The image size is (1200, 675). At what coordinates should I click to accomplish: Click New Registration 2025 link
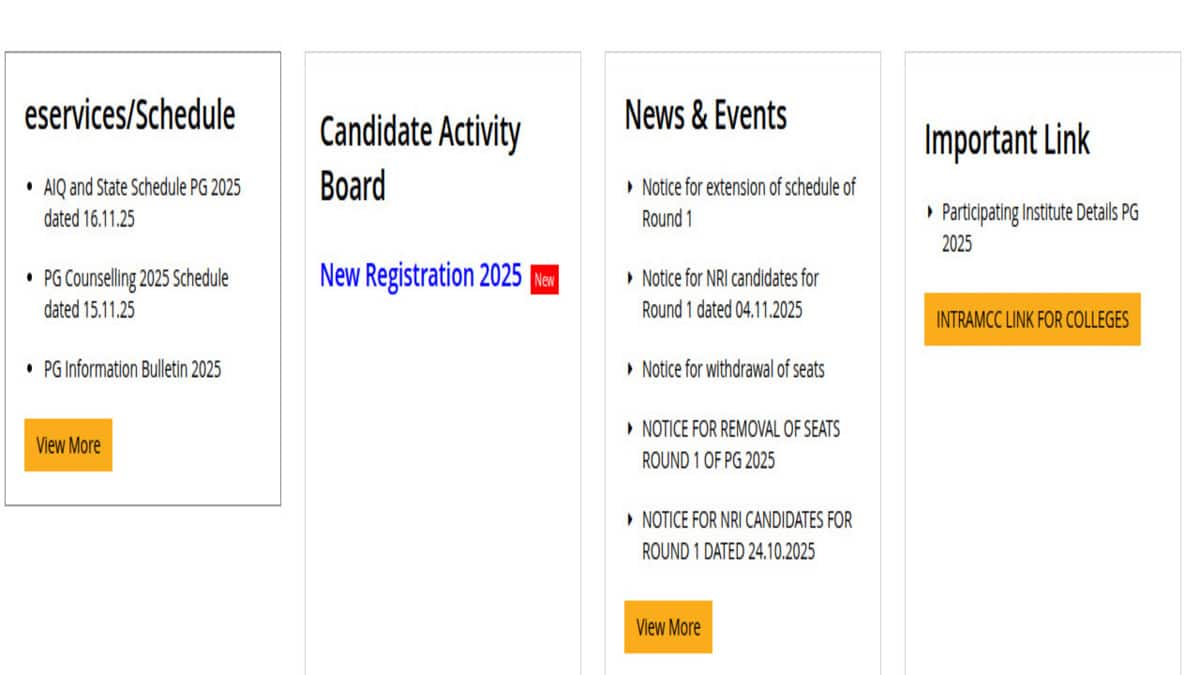click(x=420, y=275)
